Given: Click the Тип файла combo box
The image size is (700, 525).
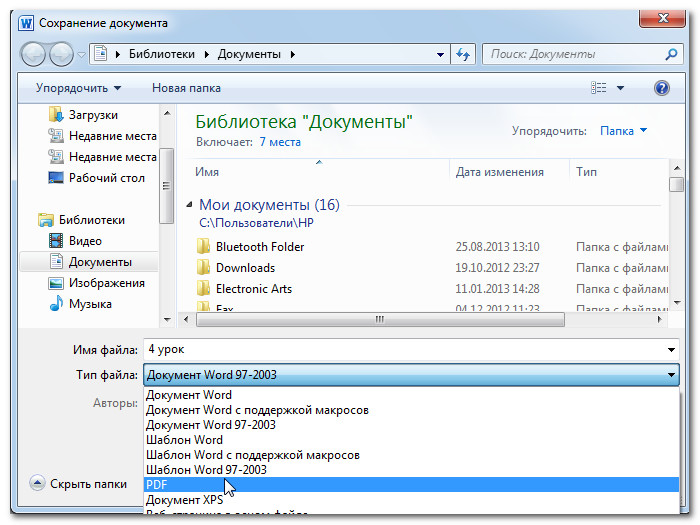Looking at the screenshot, I should (x=411, y=375).
